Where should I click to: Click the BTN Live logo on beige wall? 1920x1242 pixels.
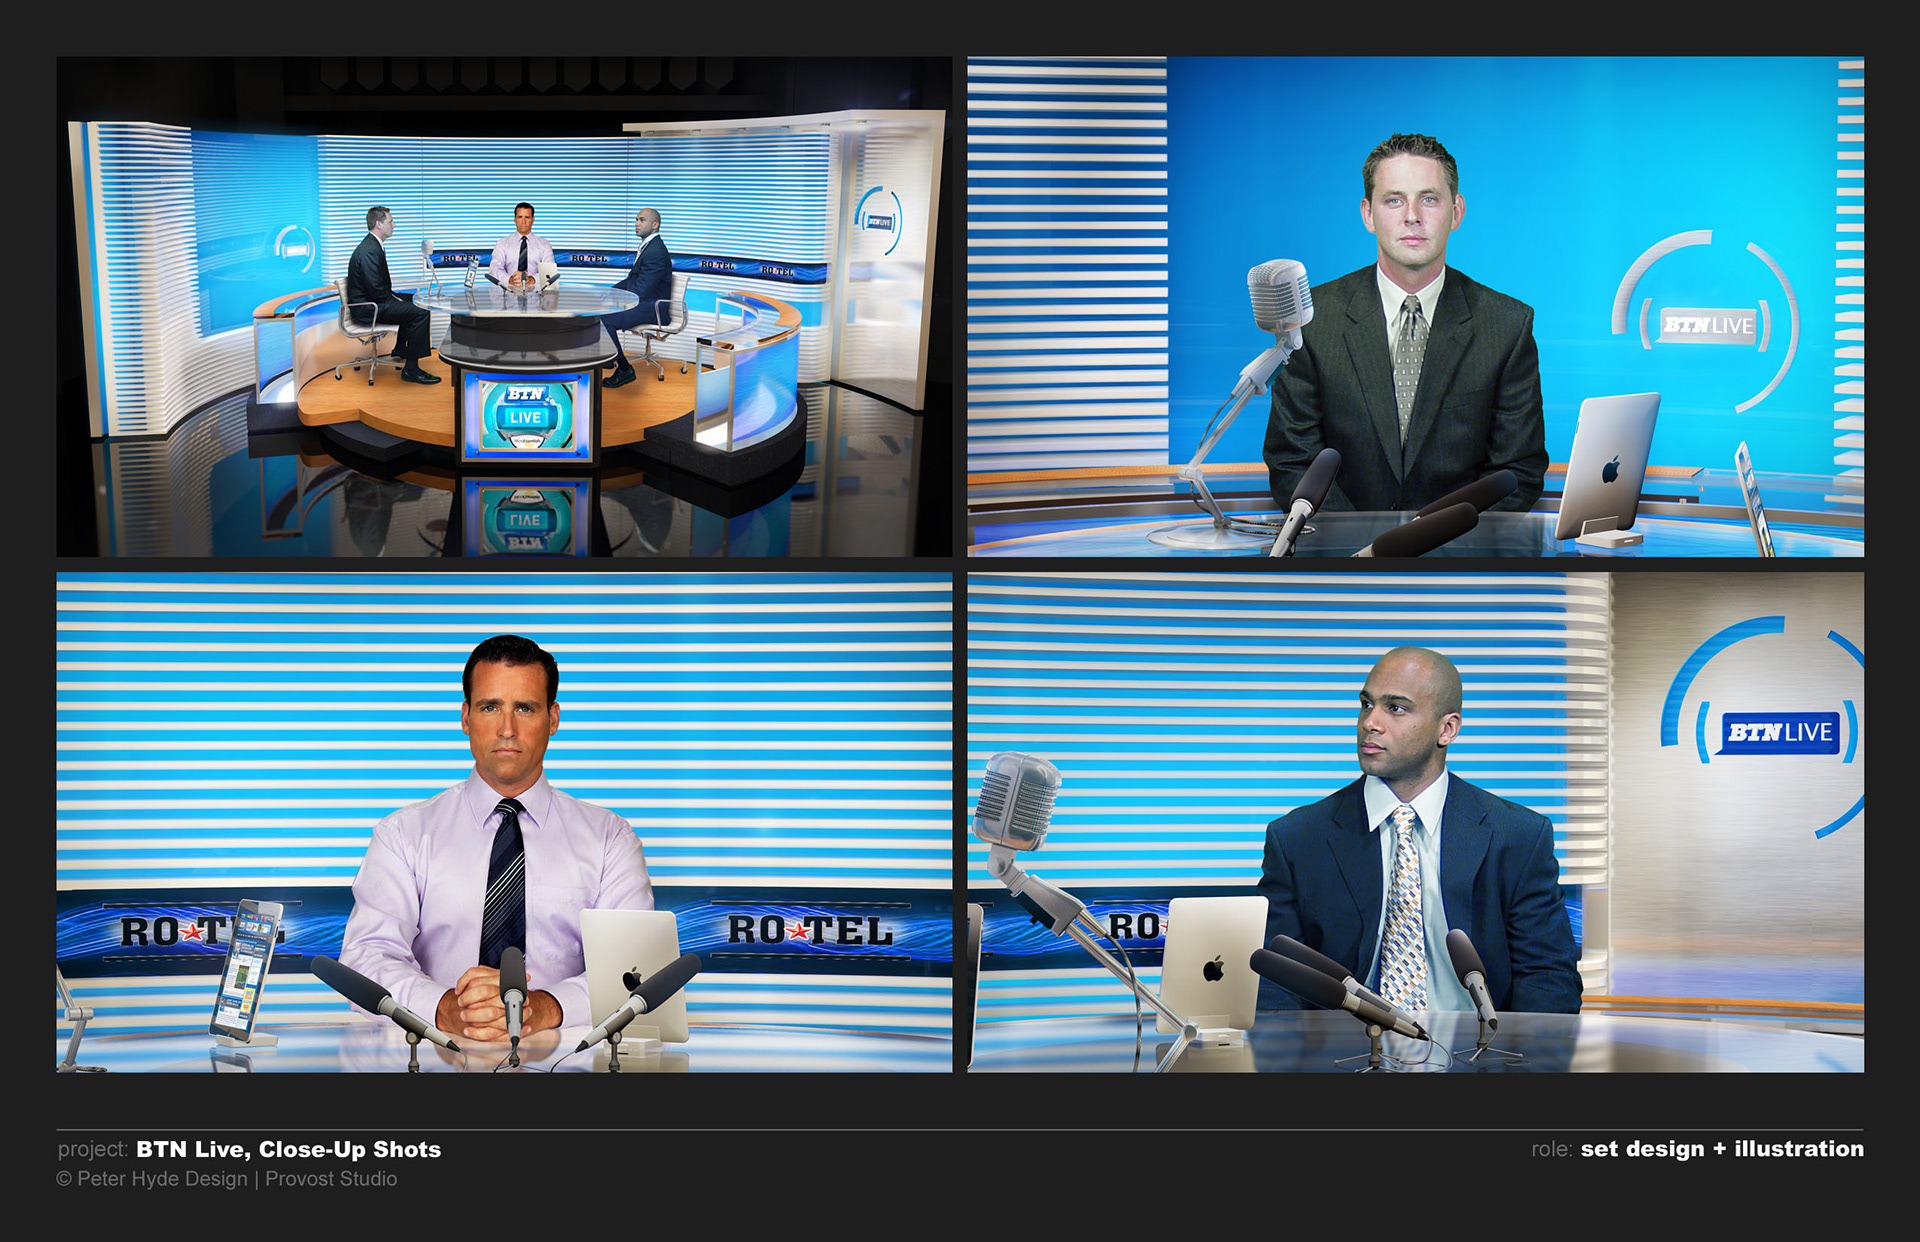pyautogui.click(x=1780, y=732)
